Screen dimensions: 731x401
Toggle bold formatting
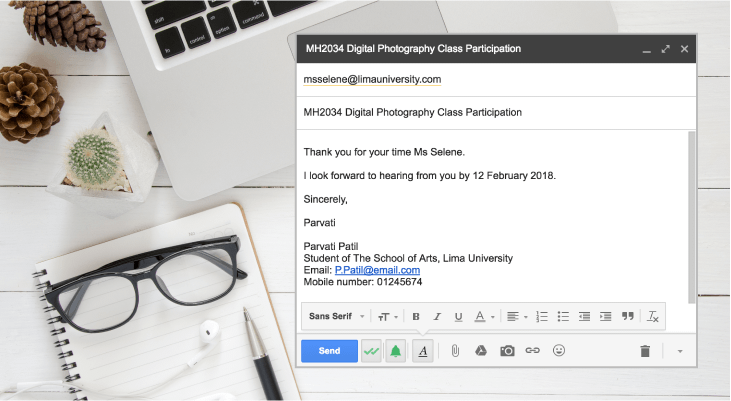click(x=416, y=317)
